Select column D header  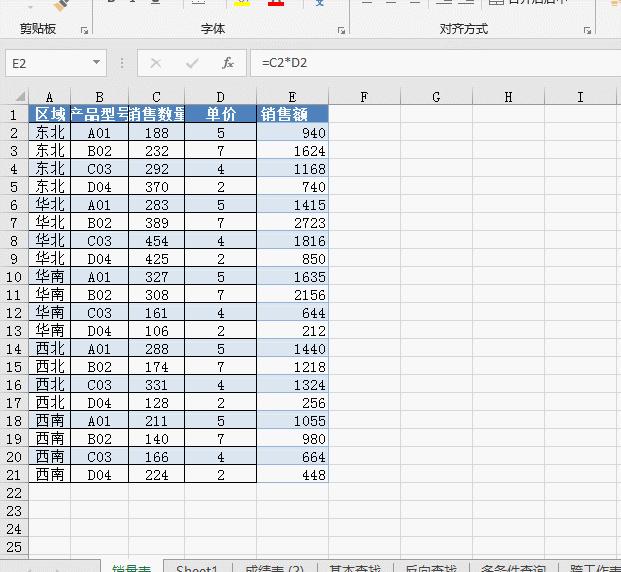click(x=221, y=97)
